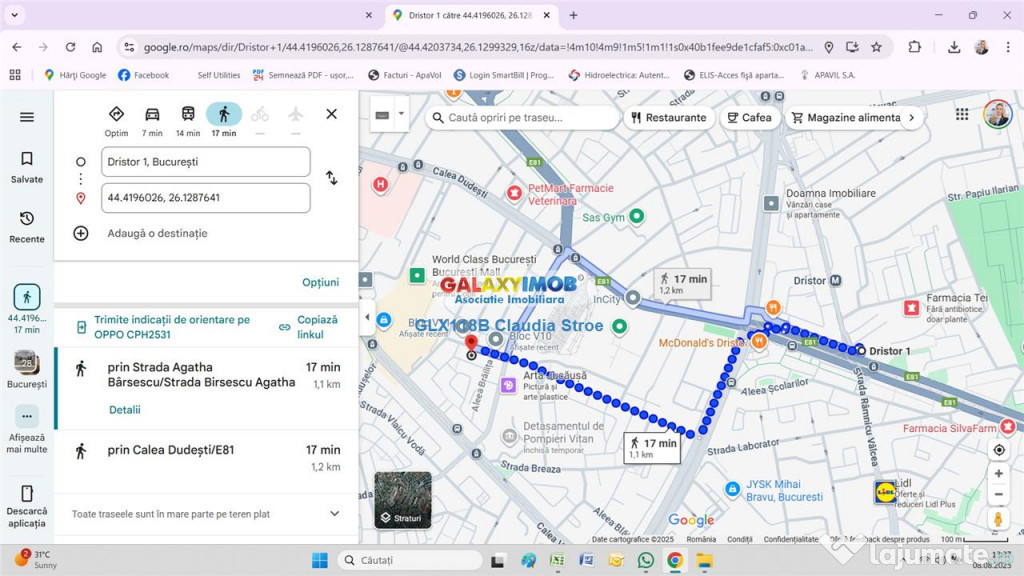Select walking mode, 17 min
The image size is (1024, 576).
[224, 121]
